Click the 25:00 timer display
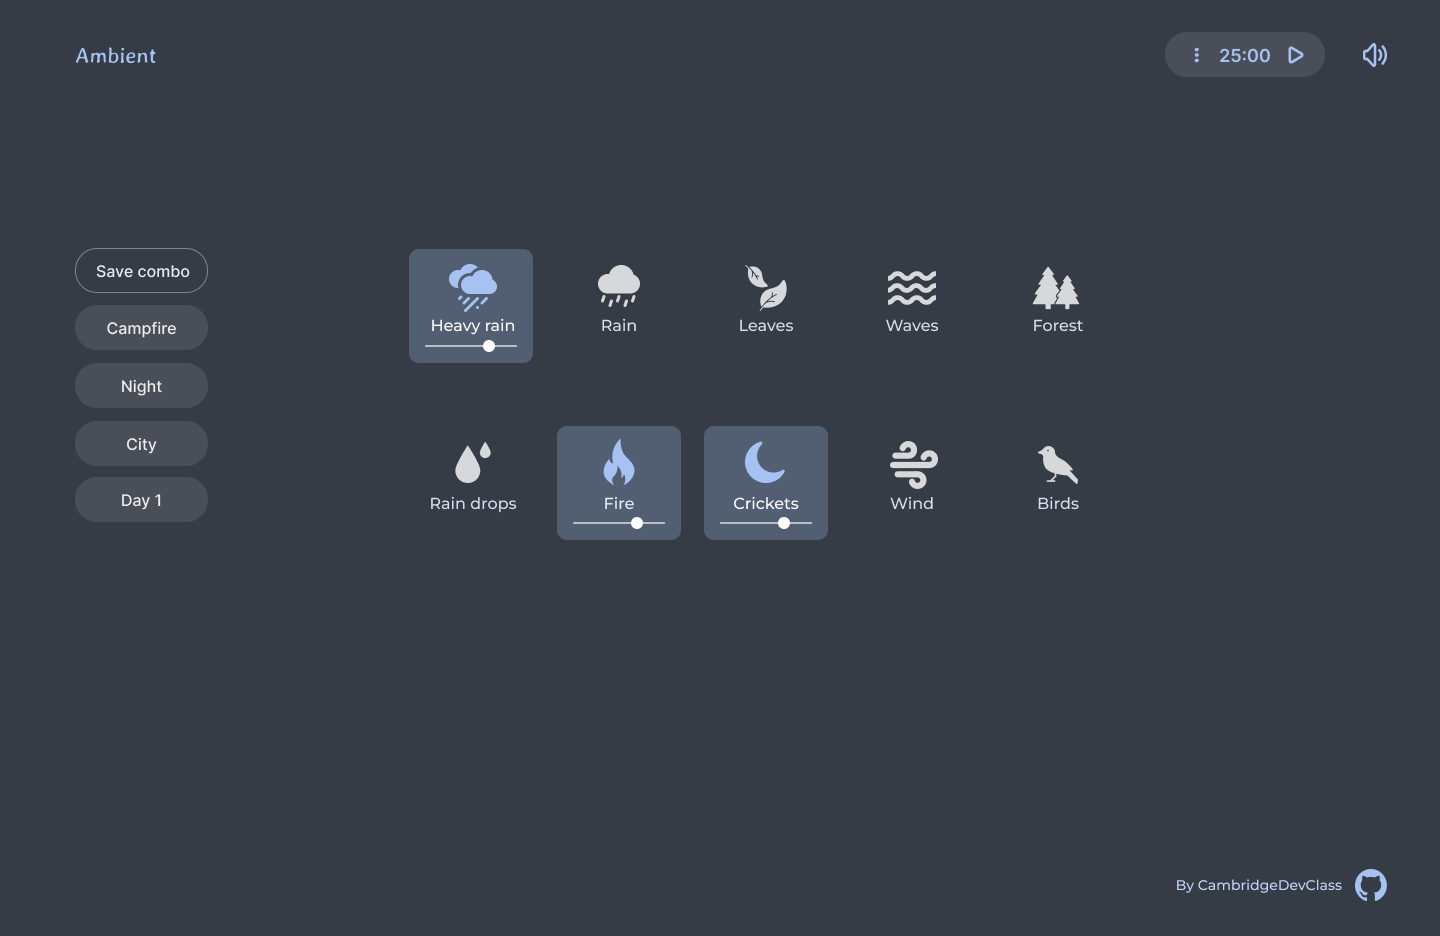This screenshot has height=936, width=1440. (1245, 55)
